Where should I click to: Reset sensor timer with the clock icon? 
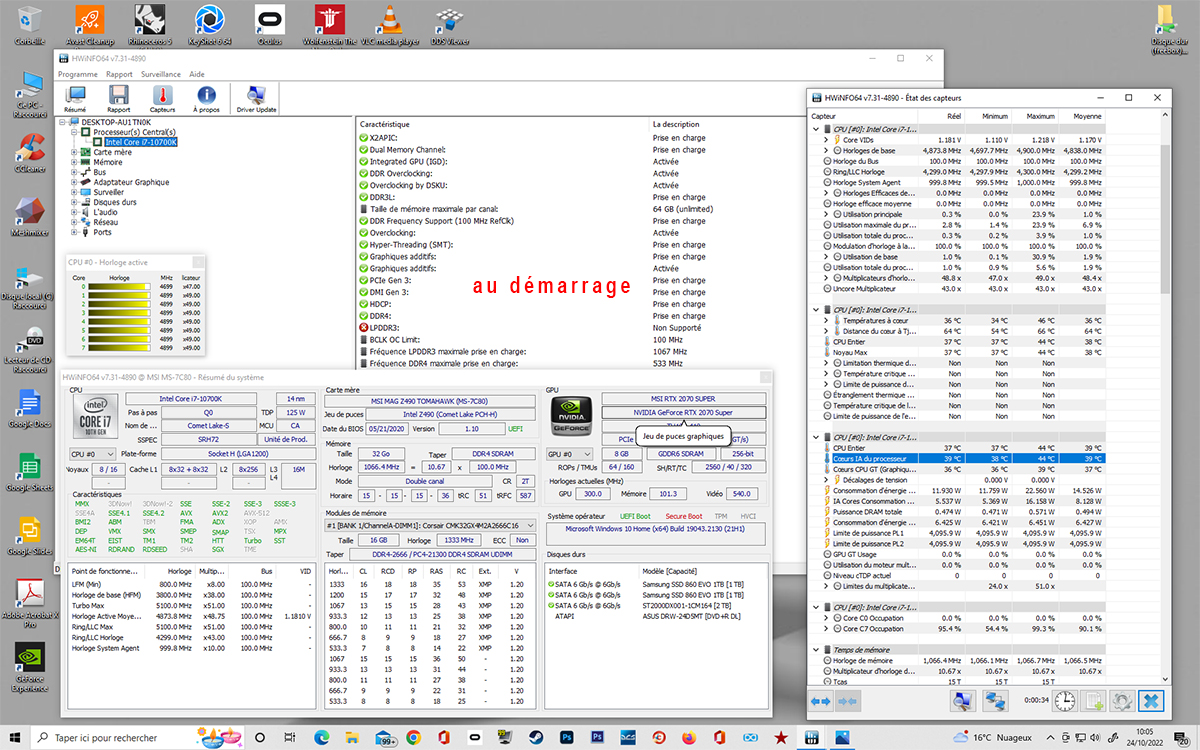click(1066, 701)
